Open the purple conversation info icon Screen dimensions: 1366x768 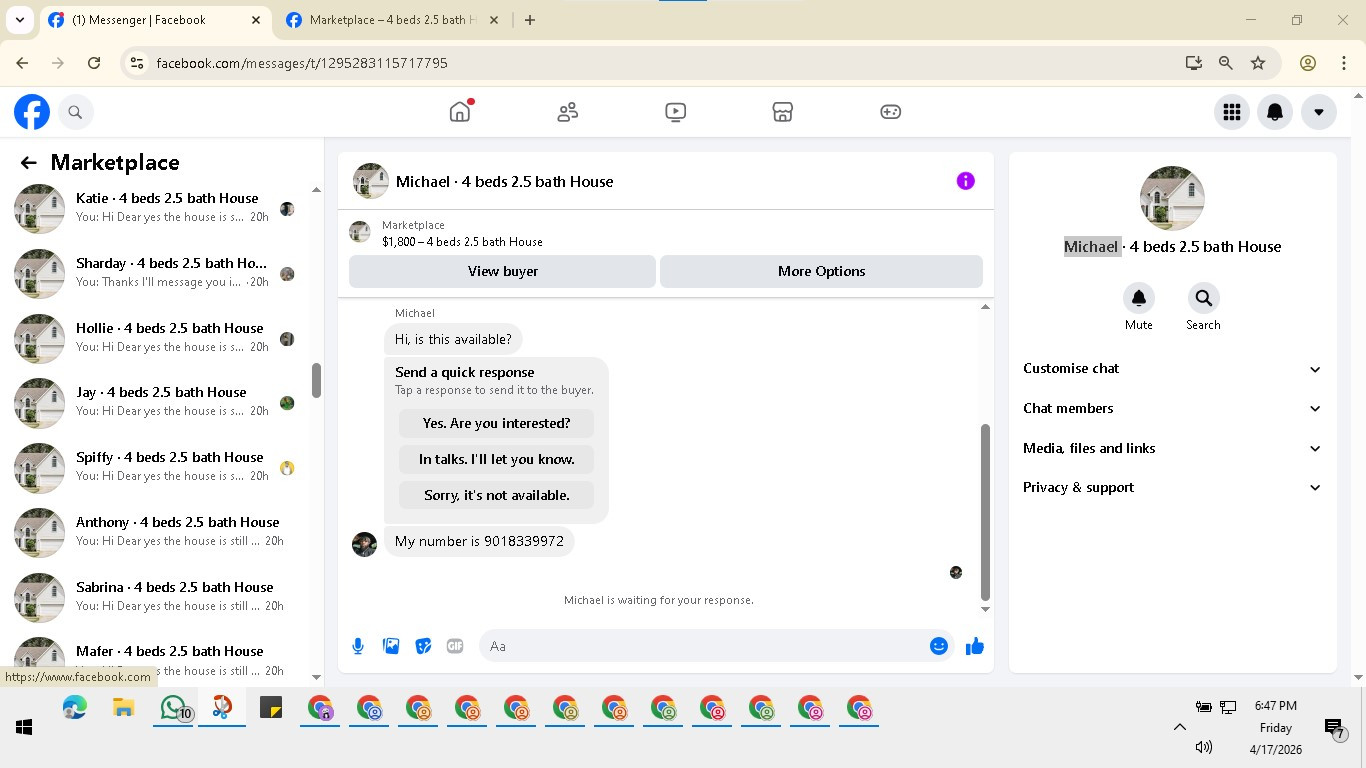click(x=965, y=181)
